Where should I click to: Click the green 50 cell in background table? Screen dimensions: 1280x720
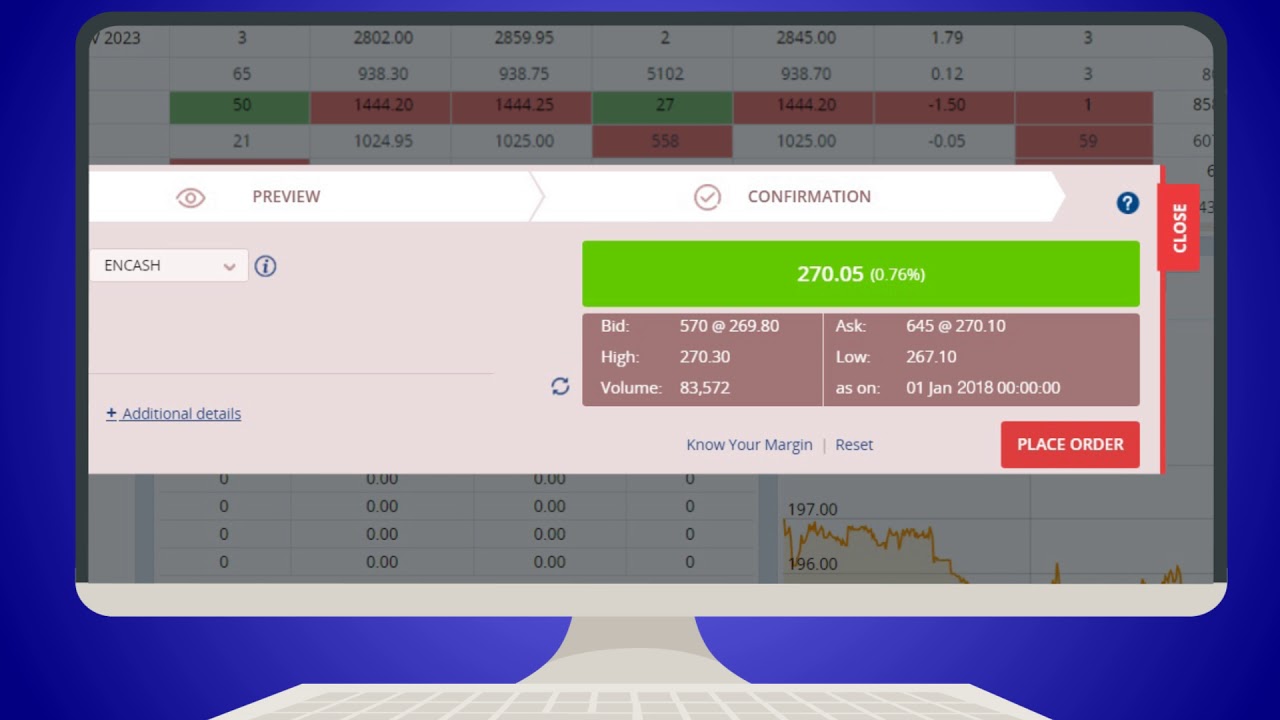click(240, 105)
